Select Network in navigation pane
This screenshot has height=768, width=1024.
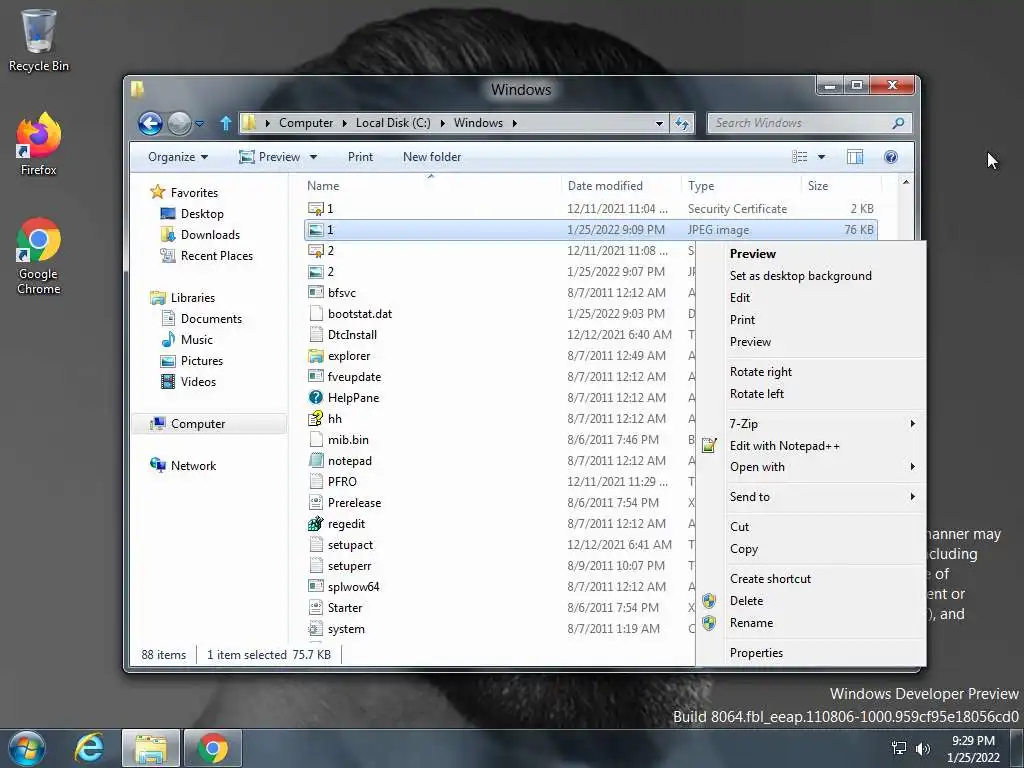coord(184,466)
